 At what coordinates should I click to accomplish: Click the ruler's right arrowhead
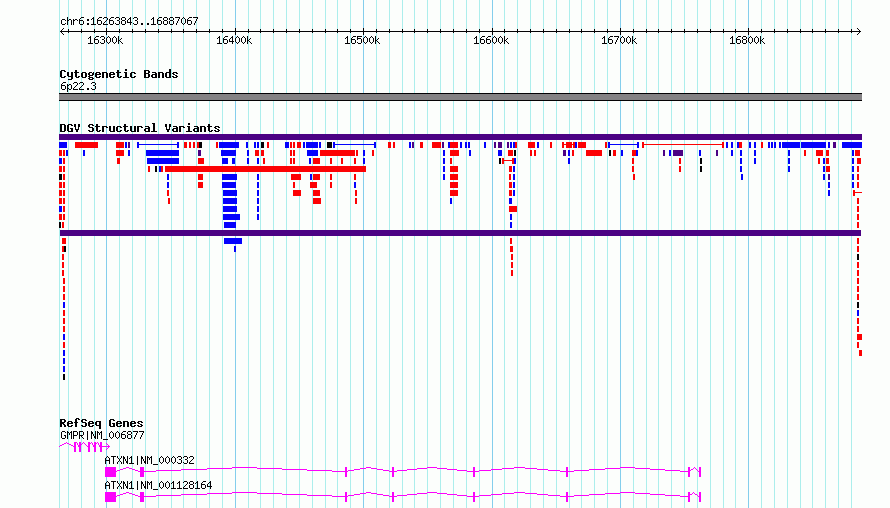click(x=858, y=31)
